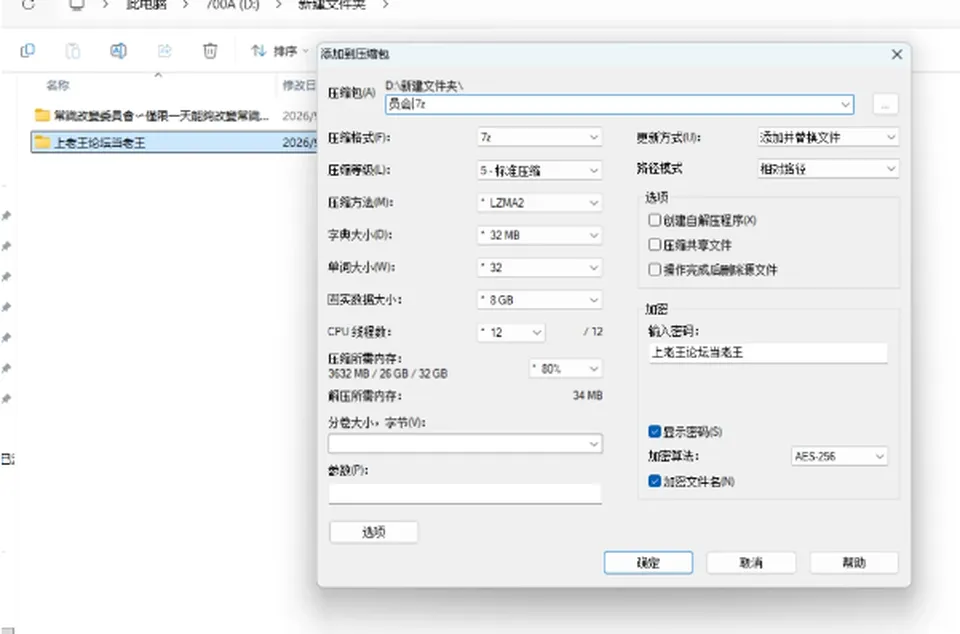Open the 更新方式 dropdown

pyautogui.click(x=828, y=137)
